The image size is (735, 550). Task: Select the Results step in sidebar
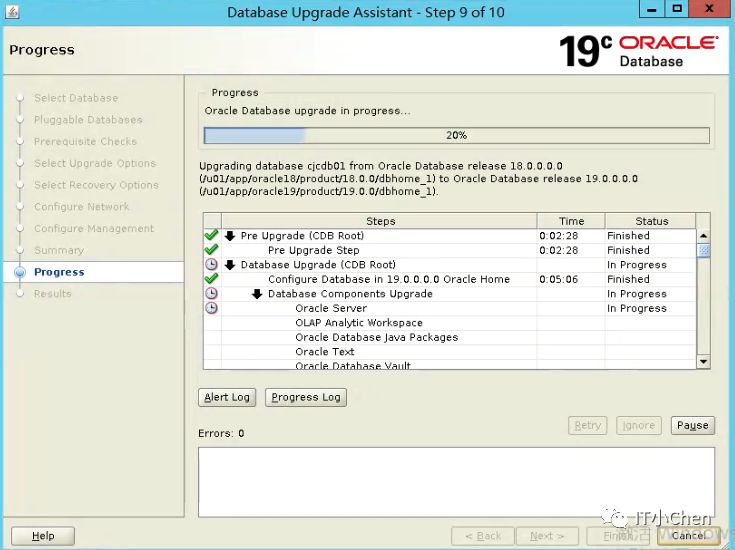click(52, 294)
